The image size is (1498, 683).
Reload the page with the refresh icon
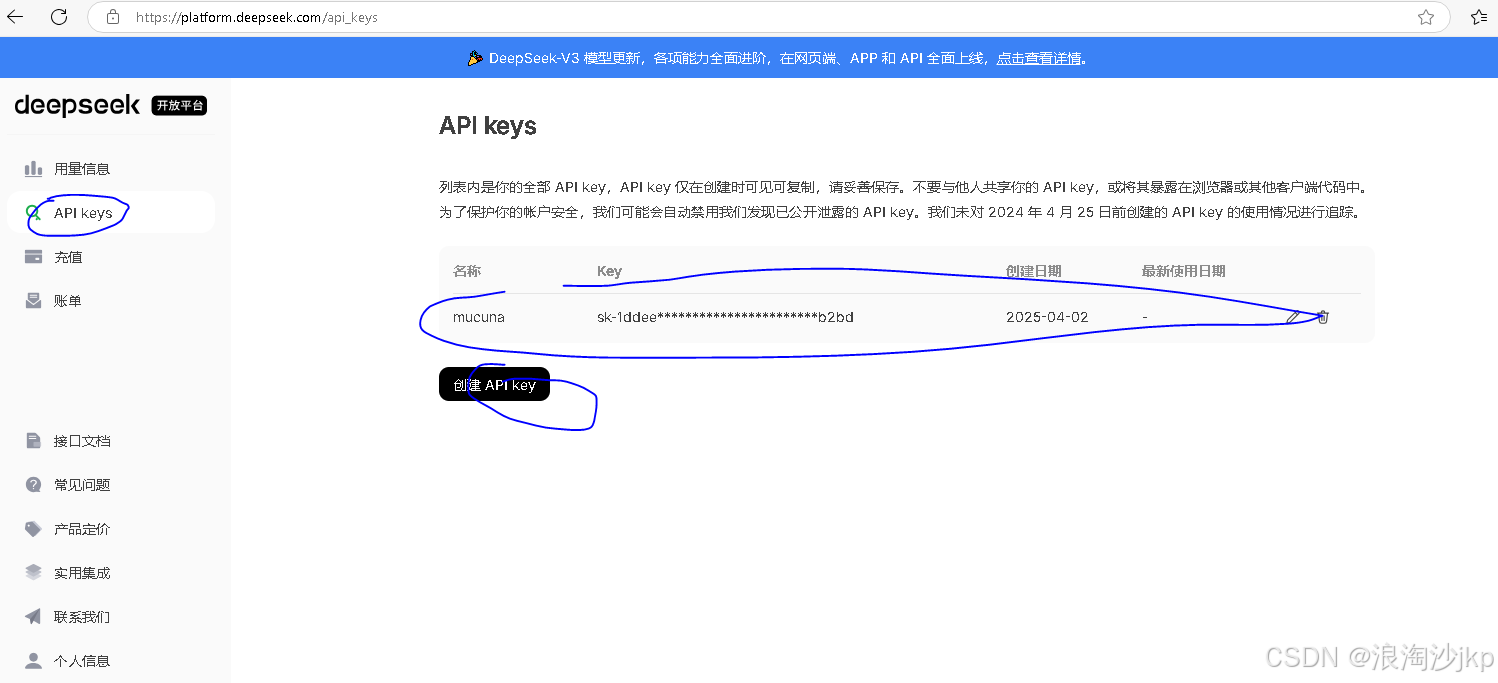tap(59, 16)
